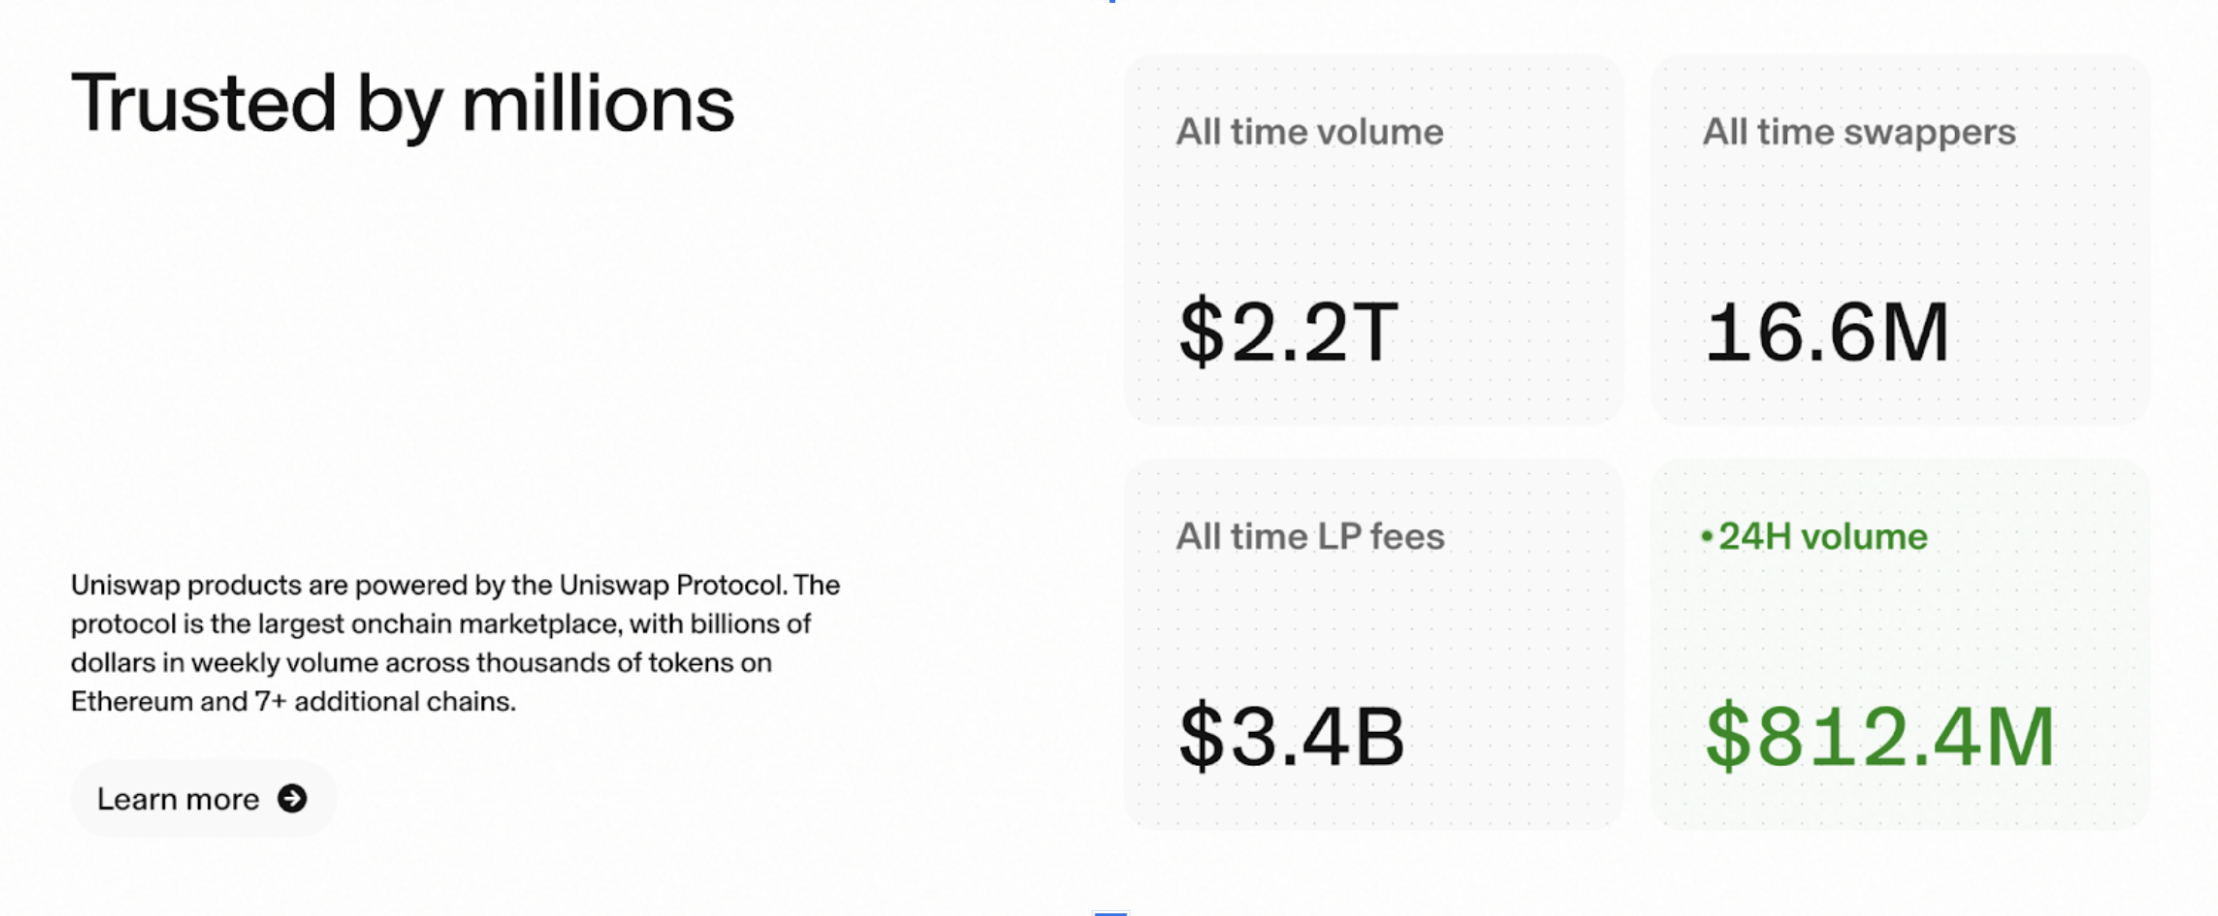Click the Learn more button

203,798
